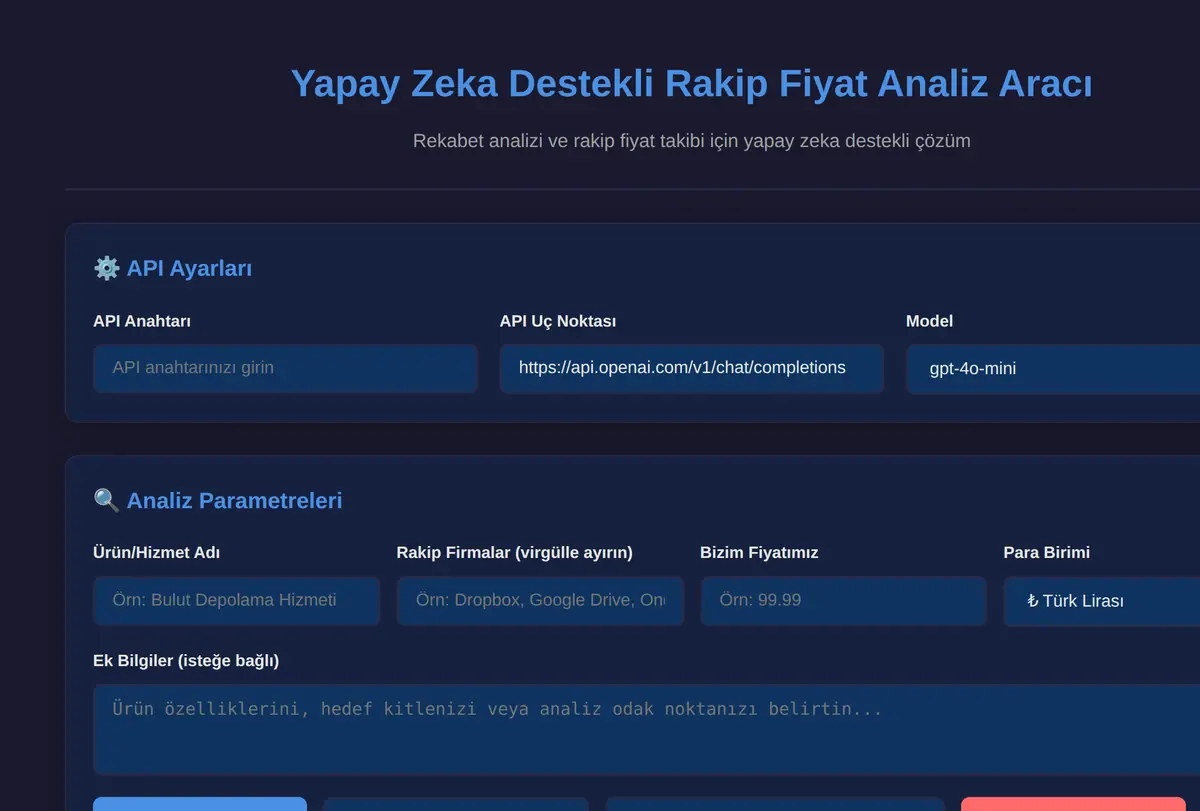Click the gear icon beside API Ayarları

point(106,268)
